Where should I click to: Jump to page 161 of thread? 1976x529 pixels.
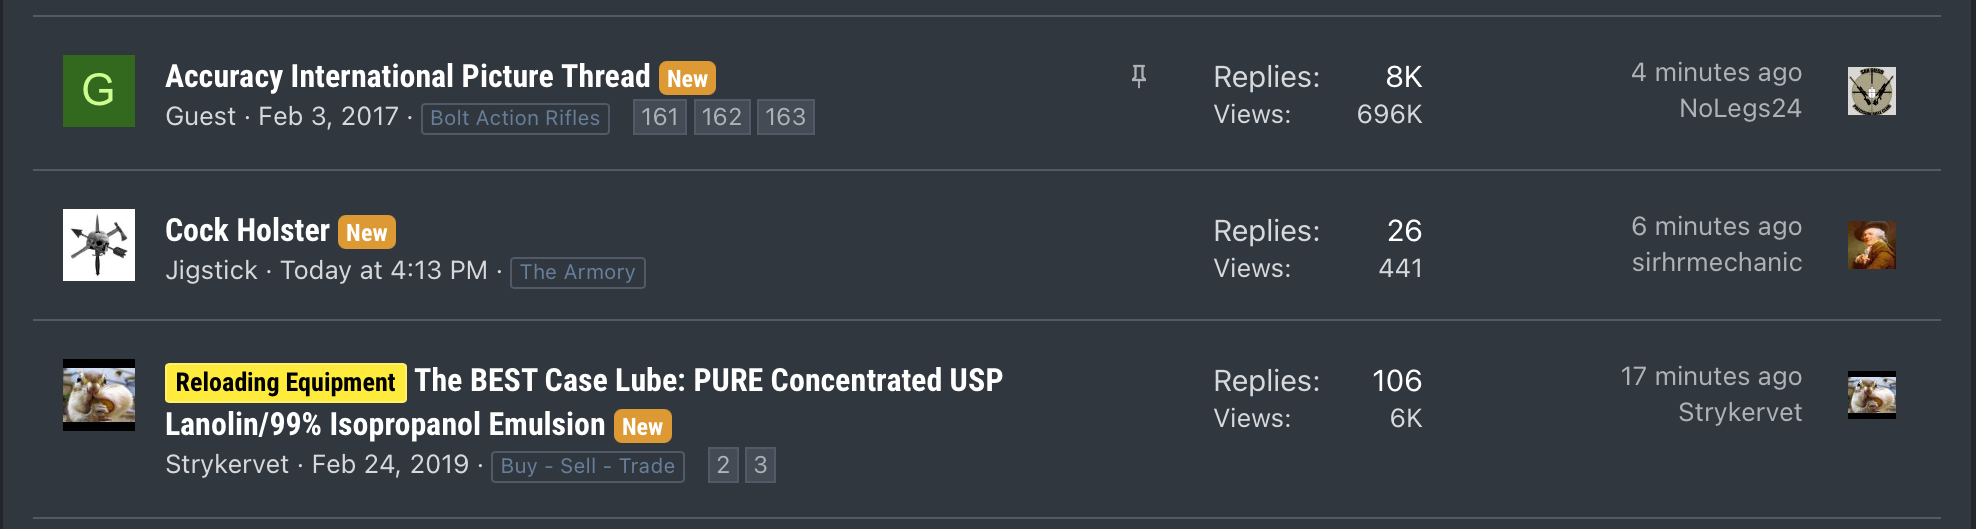coord(659,117)
